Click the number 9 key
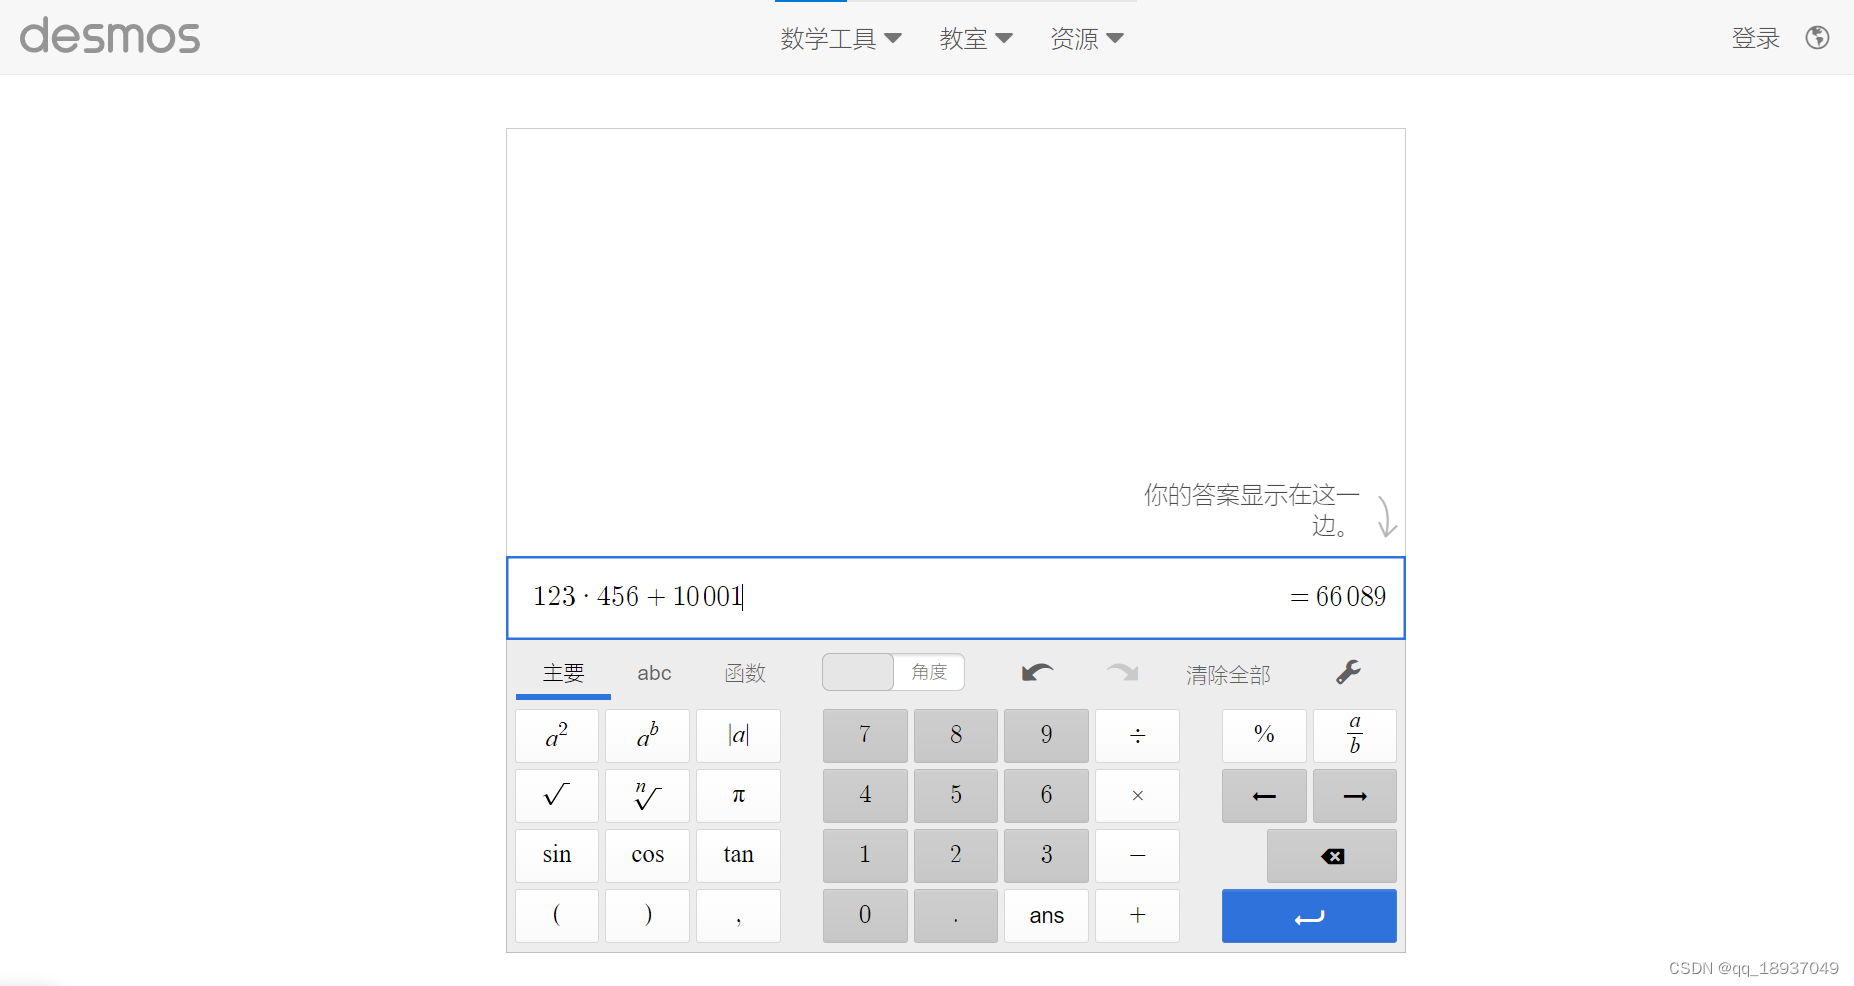The height and width of the screenshot is (986, 1854). pyautogui.click(x=1046, y=736)
